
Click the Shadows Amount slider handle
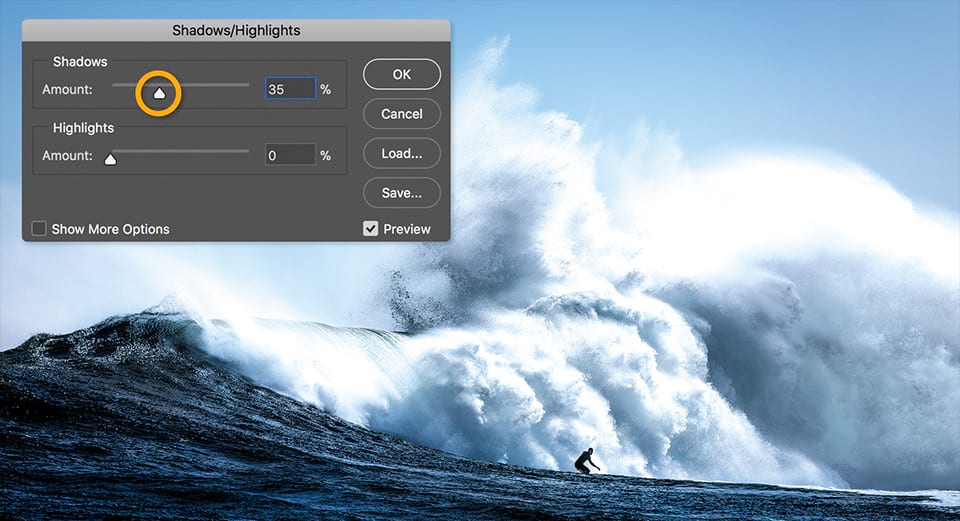coord(159,93)
